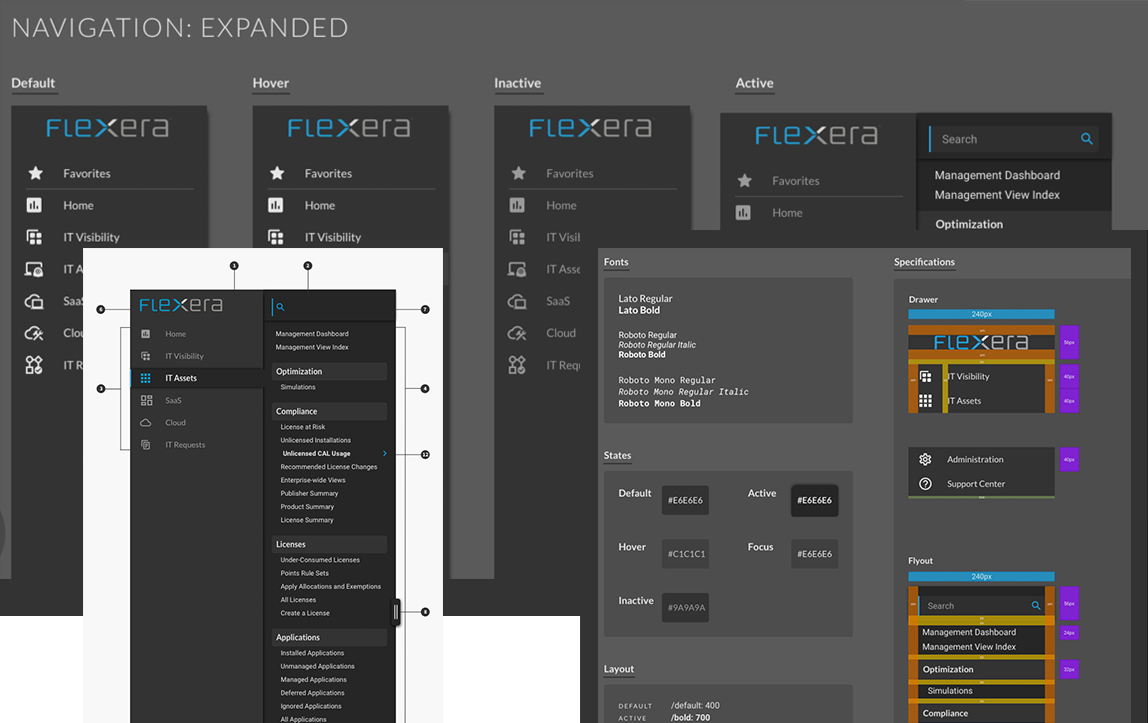Screen dimensions: 1148x723
Task: Click the IT Visibility icon in the Drawer specification
Action: pyautogui.click(x=925, y=377)
